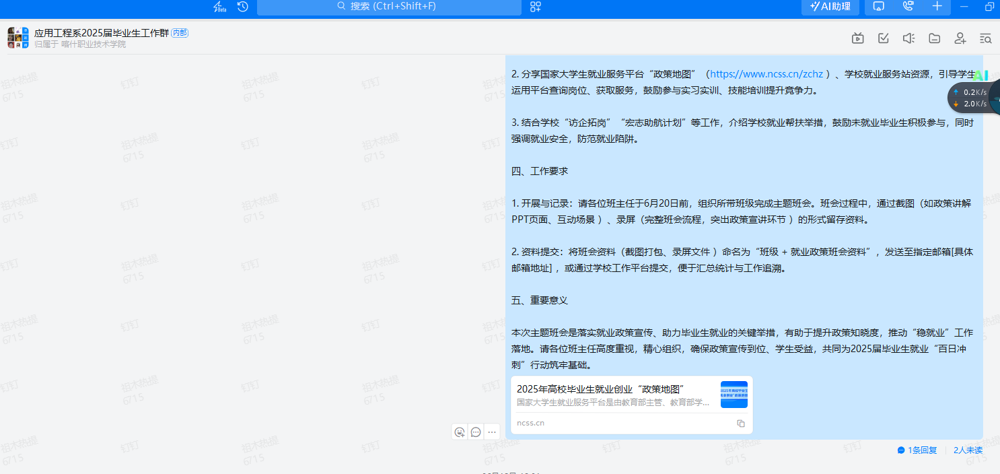Image resolution: width=1000 pixels, height=474 pixels.
Task: Reply to message with comment bubble icon
Action: [476, 432]
